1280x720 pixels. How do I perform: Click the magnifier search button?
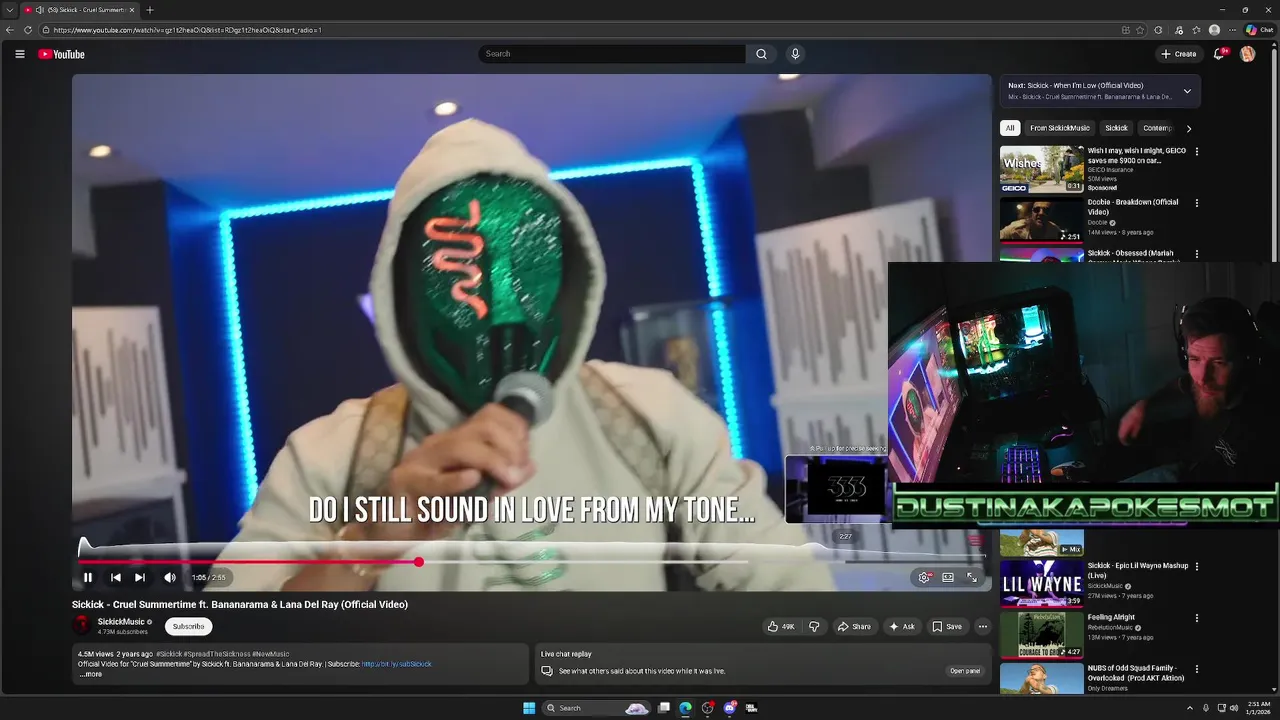(761, 54)
